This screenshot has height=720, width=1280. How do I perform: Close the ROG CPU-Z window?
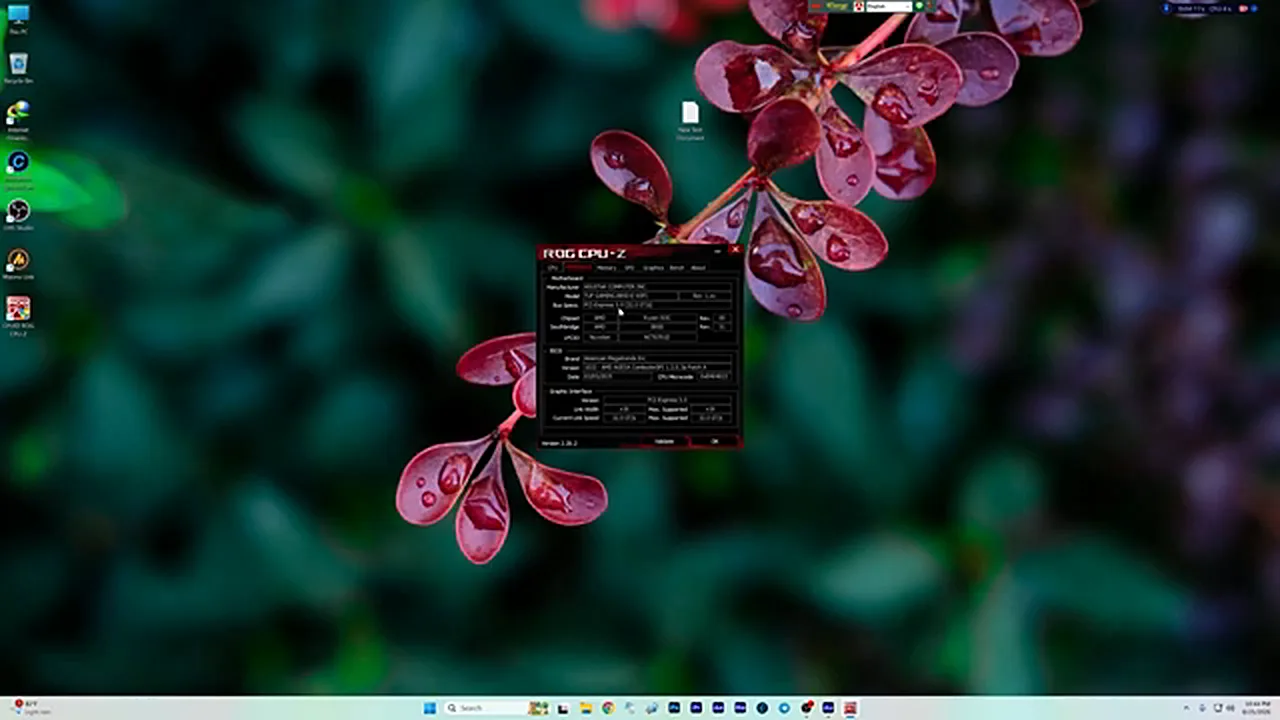(734, 250)
